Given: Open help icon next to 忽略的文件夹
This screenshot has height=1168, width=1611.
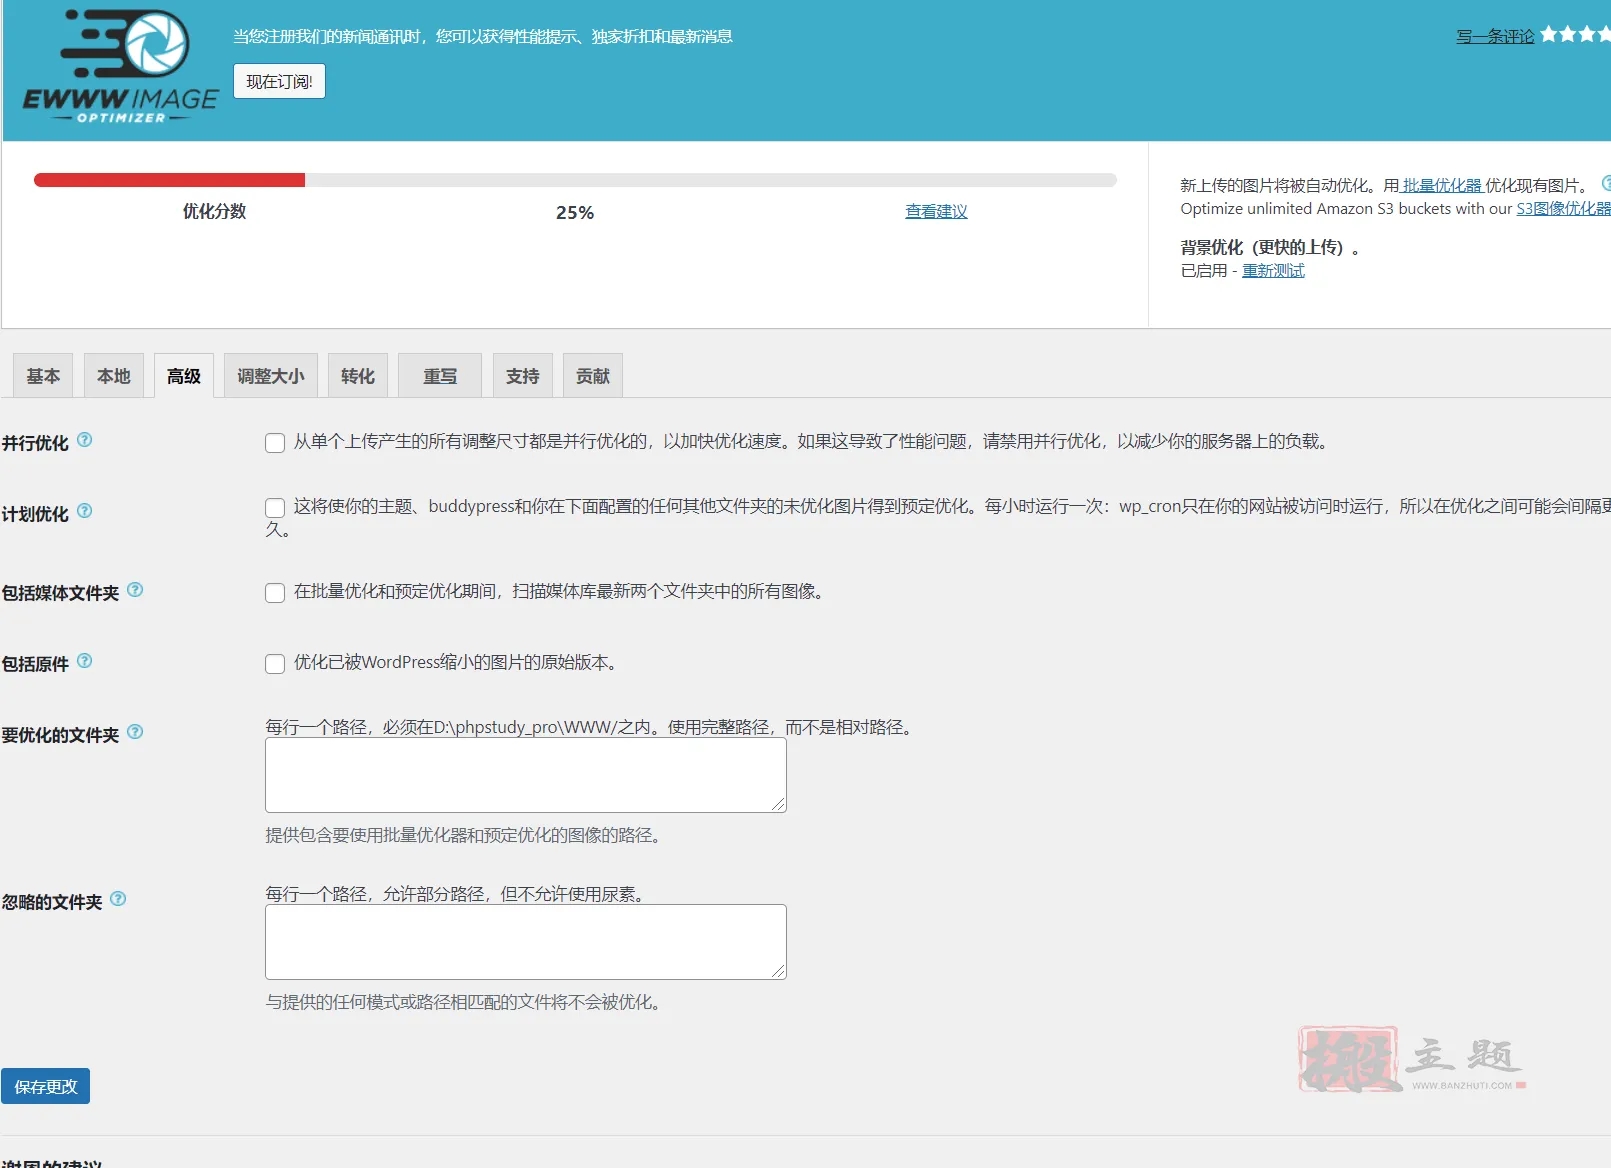Looking at the screenshot, I should (x=118, y=898).
